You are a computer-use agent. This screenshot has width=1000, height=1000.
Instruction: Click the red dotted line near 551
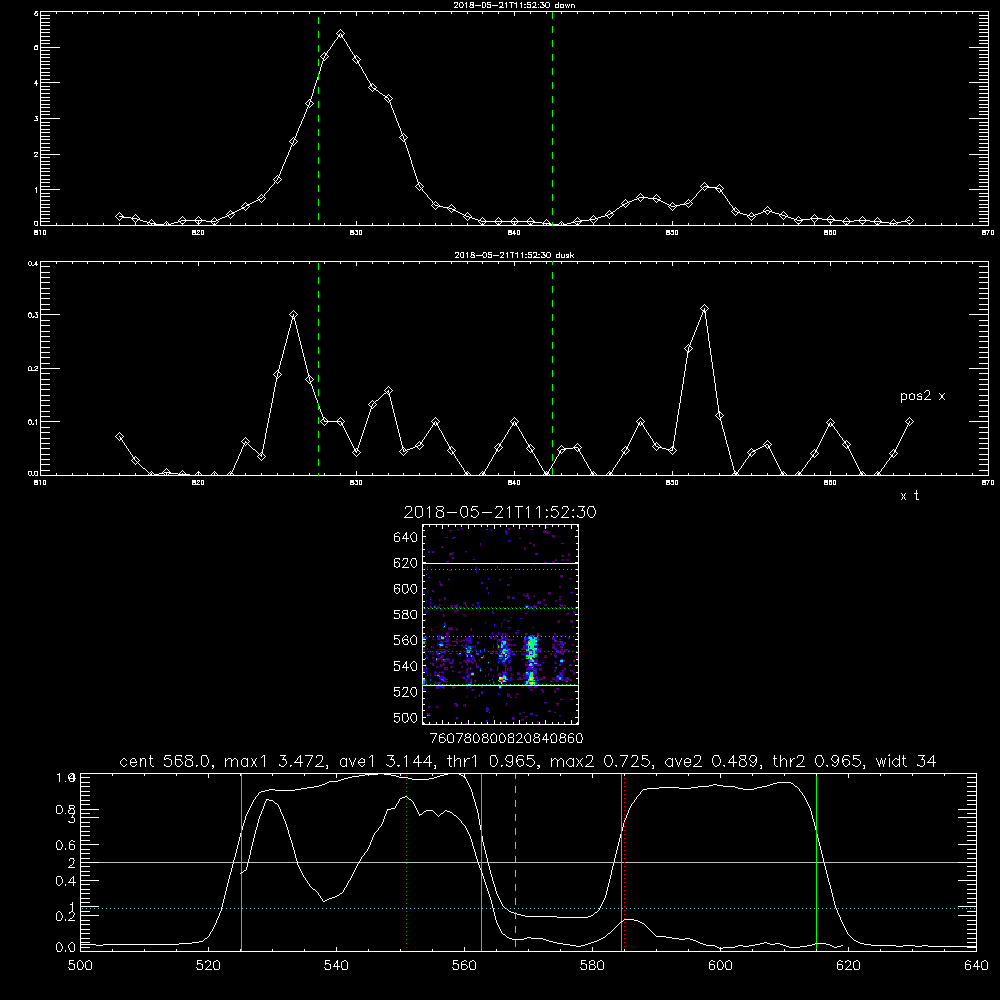coord(407,861)
